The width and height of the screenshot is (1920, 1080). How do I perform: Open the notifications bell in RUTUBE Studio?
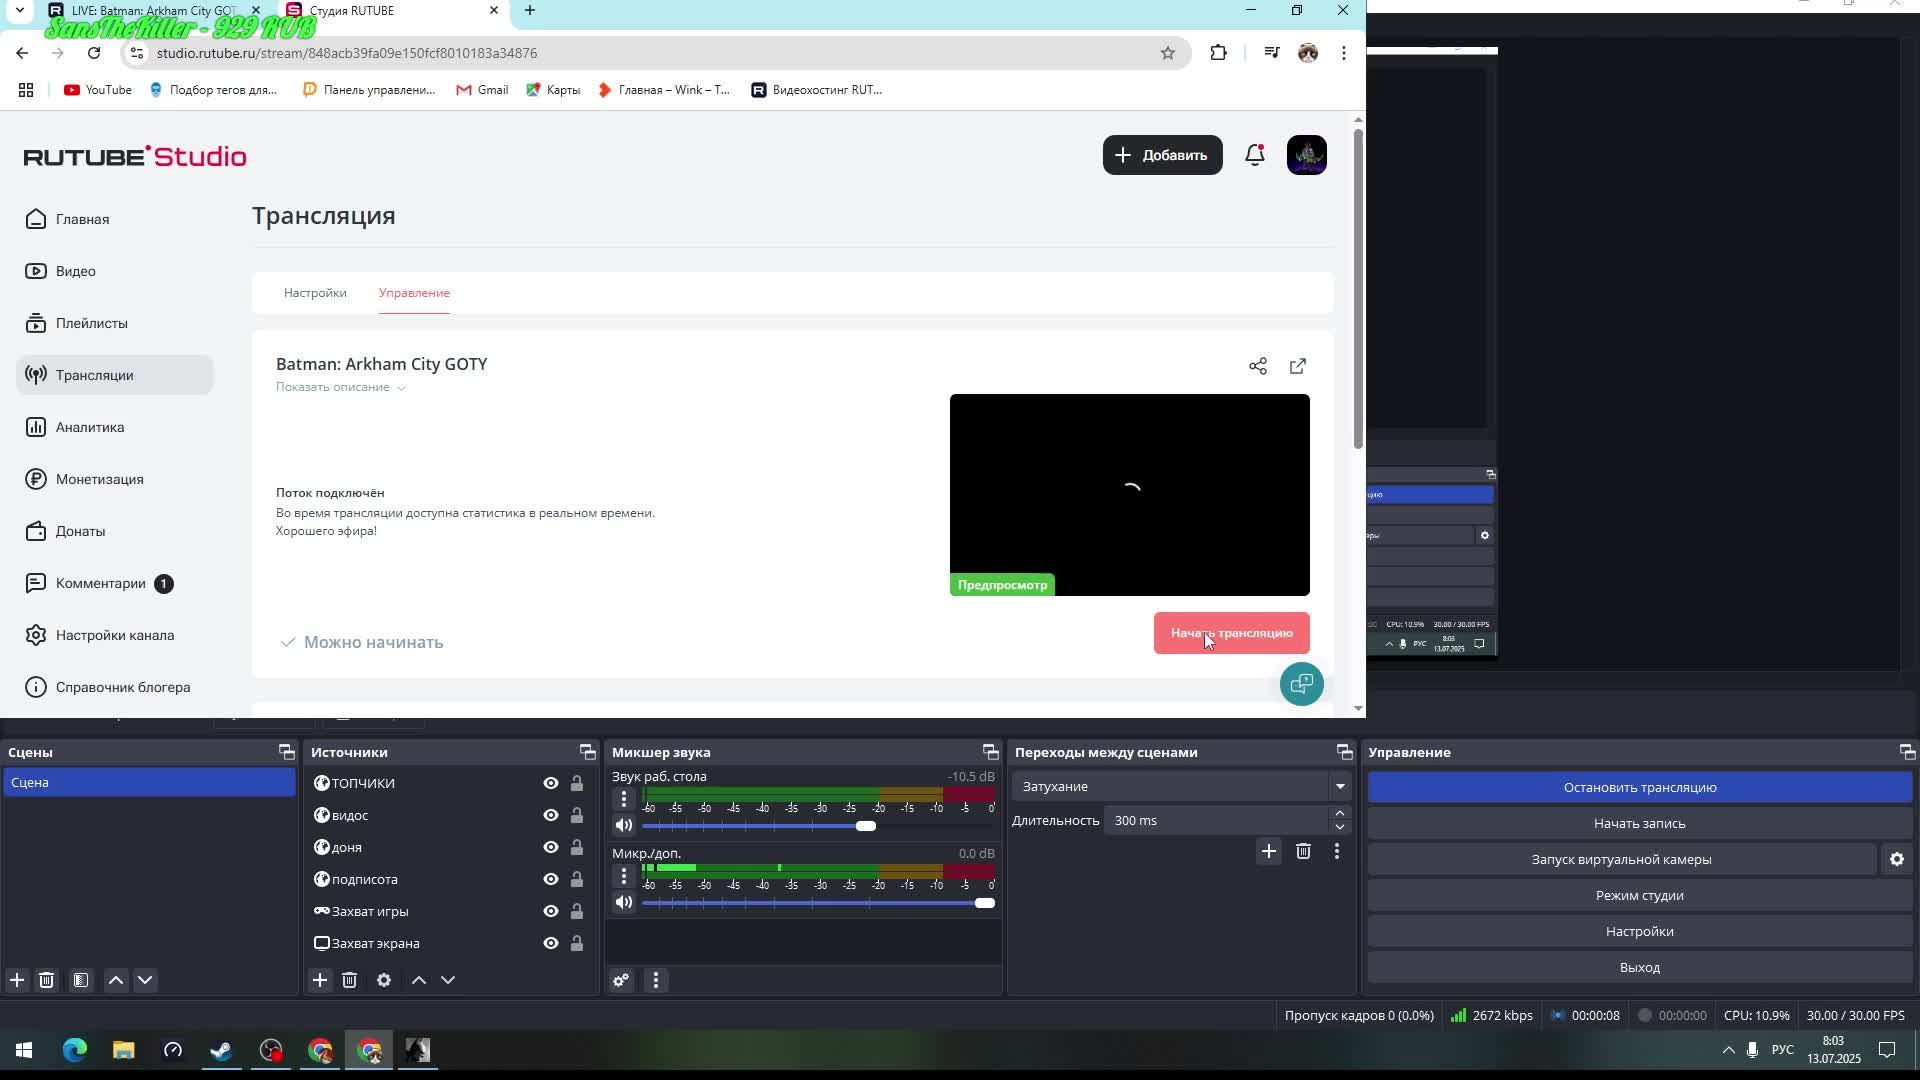[1254, 155]
